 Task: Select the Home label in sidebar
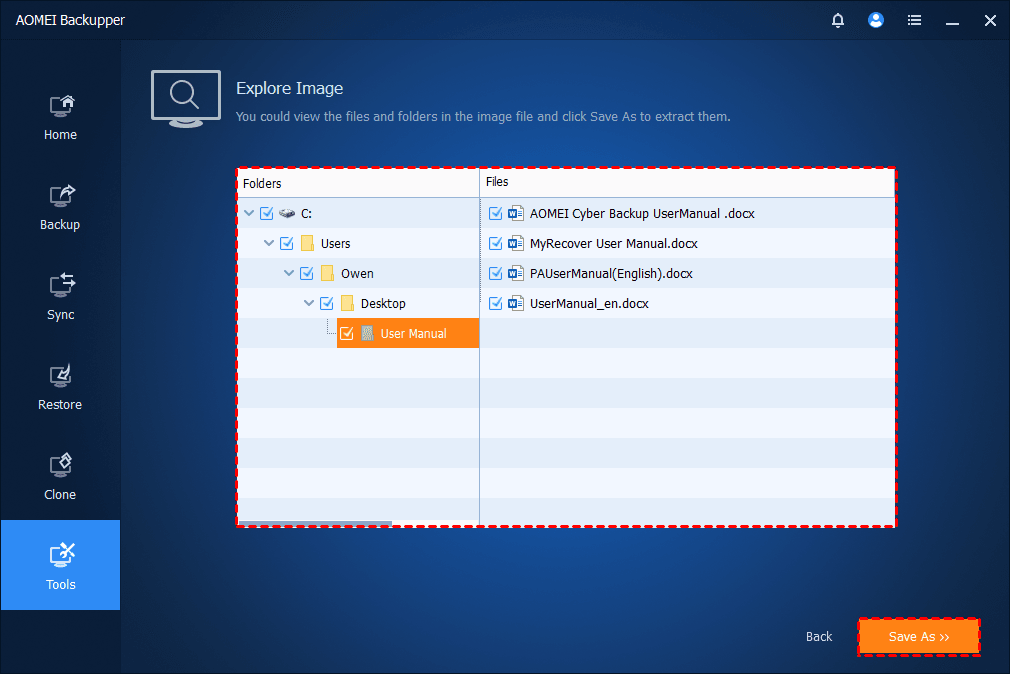(x=61, y=135)
